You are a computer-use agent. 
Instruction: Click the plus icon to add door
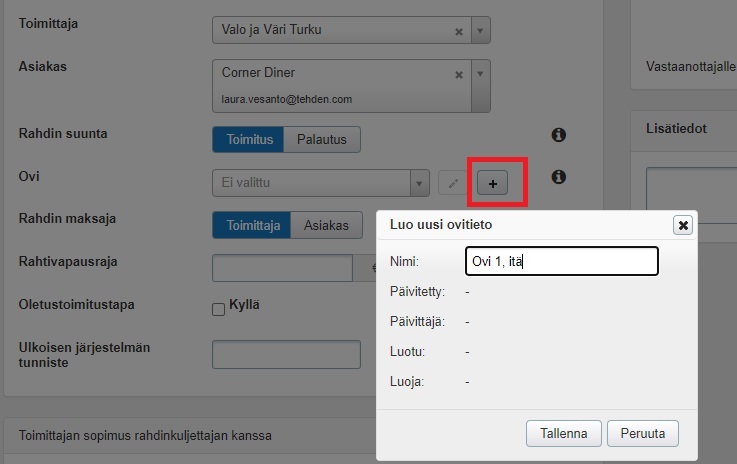(x=492, y=183)
